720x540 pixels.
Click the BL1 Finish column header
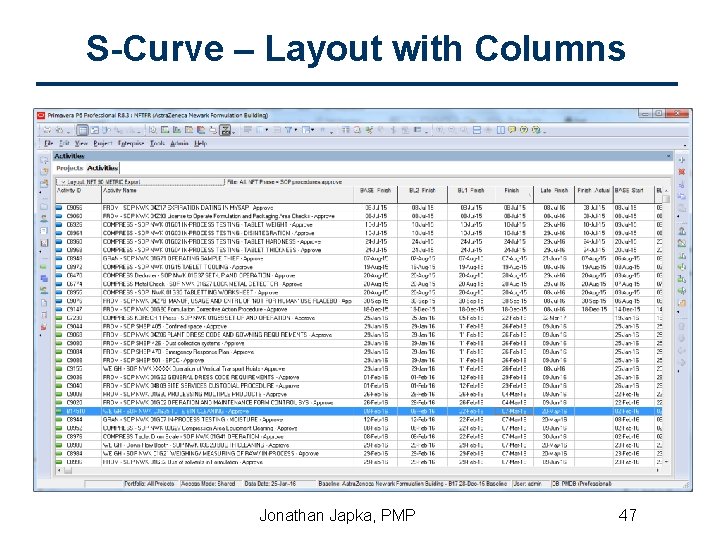point(471,194)
